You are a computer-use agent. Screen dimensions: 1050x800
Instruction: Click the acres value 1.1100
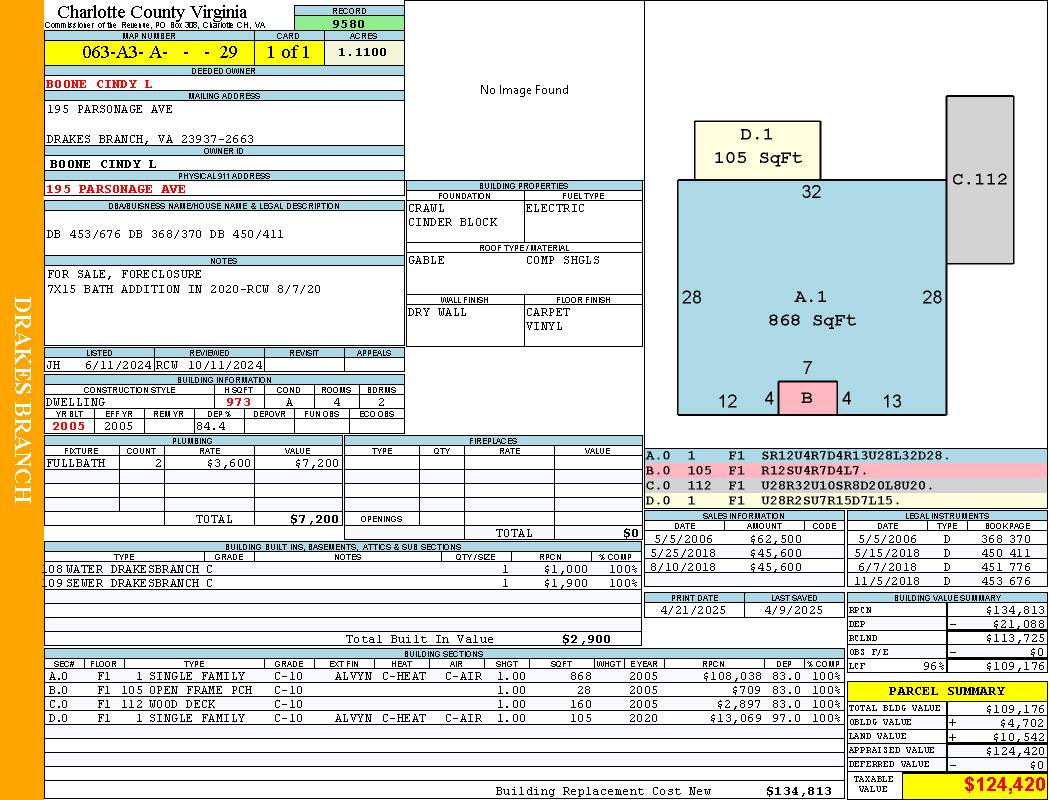click(363, 52)
